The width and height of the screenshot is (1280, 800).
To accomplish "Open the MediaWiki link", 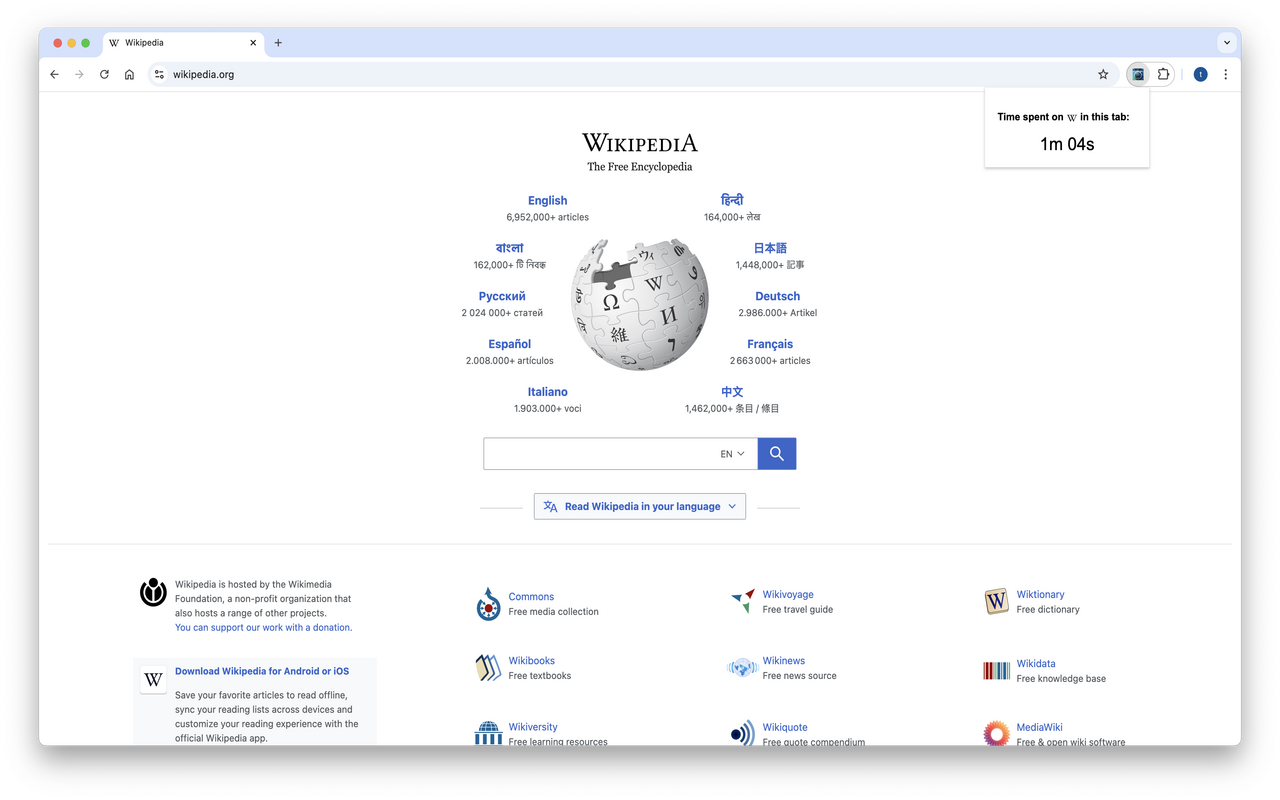I will (1039, 727).
